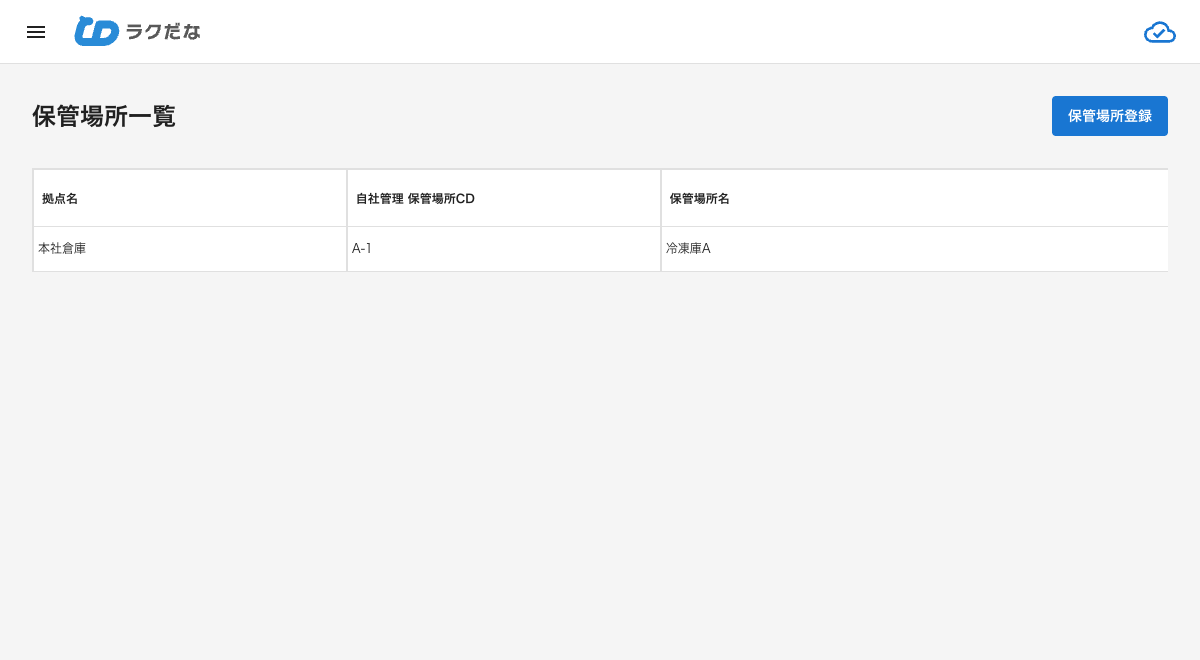Screen dimensions: 1200x660
Task: Click the cloud sync status icon
Action: tap(1160, 32)
